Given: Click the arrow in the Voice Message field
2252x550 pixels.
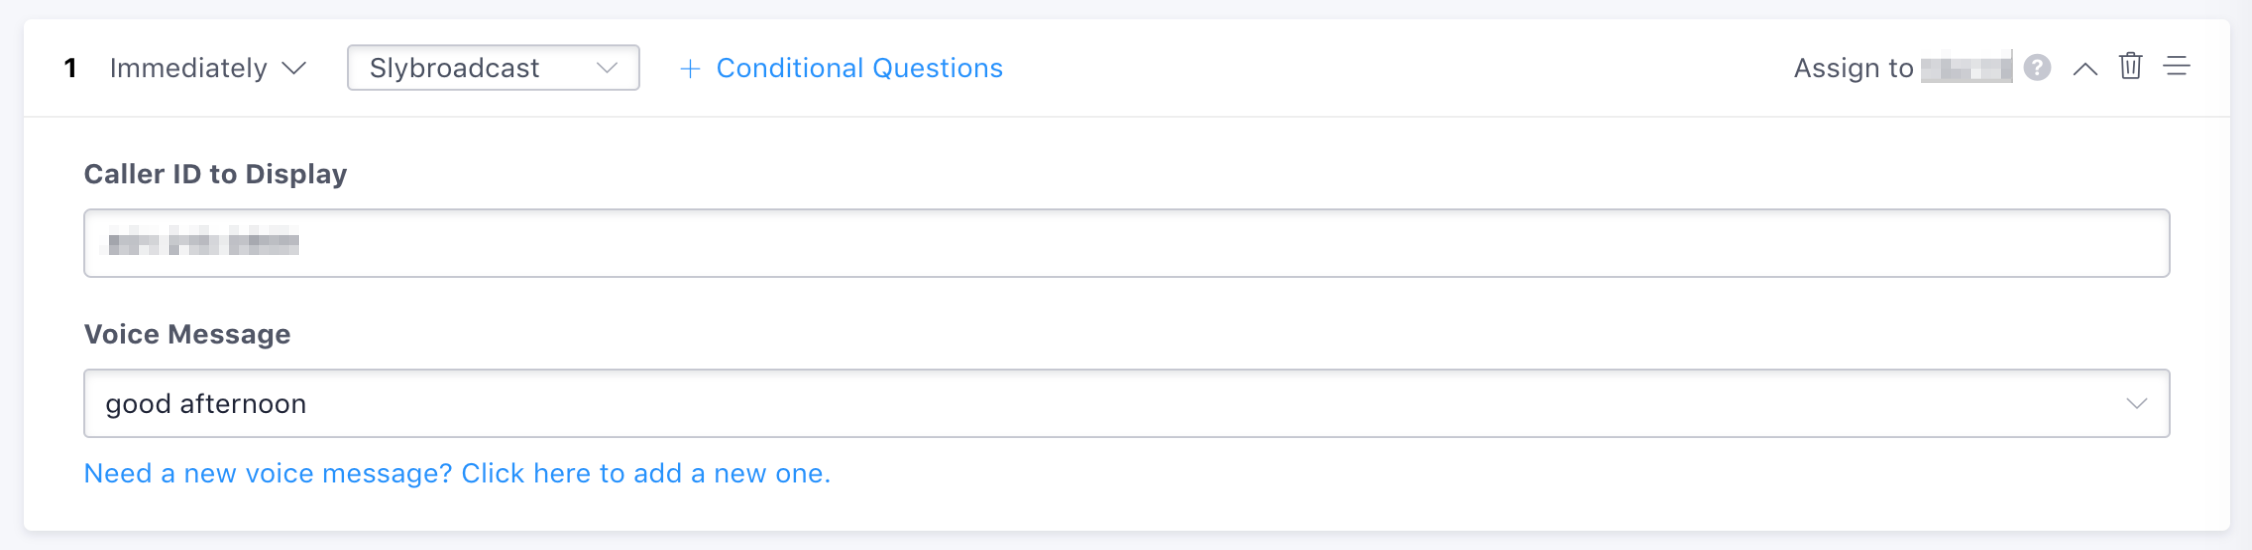Looking at the screenshot, I should 2136,404.
